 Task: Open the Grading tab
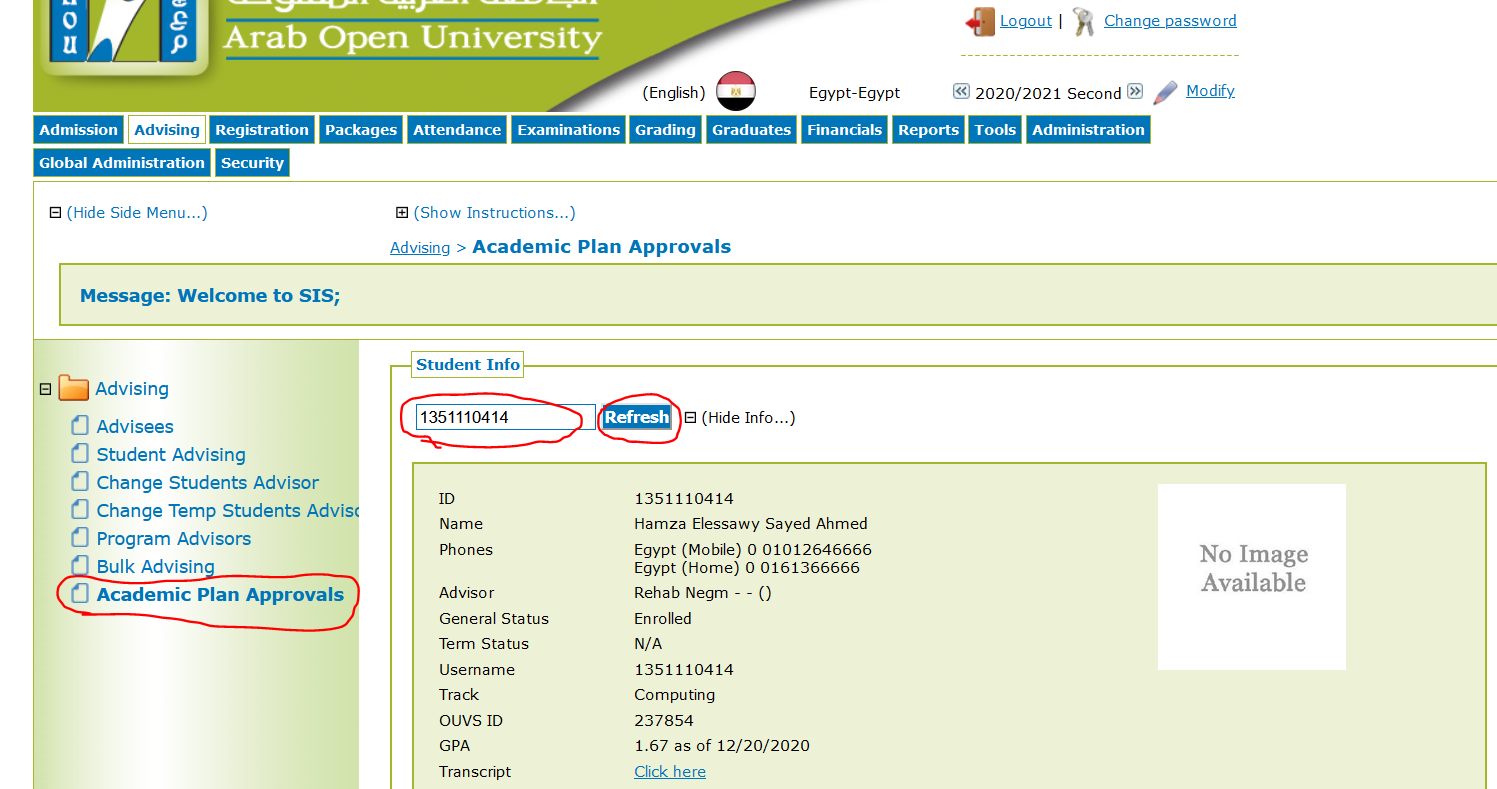tap(665, 130)
